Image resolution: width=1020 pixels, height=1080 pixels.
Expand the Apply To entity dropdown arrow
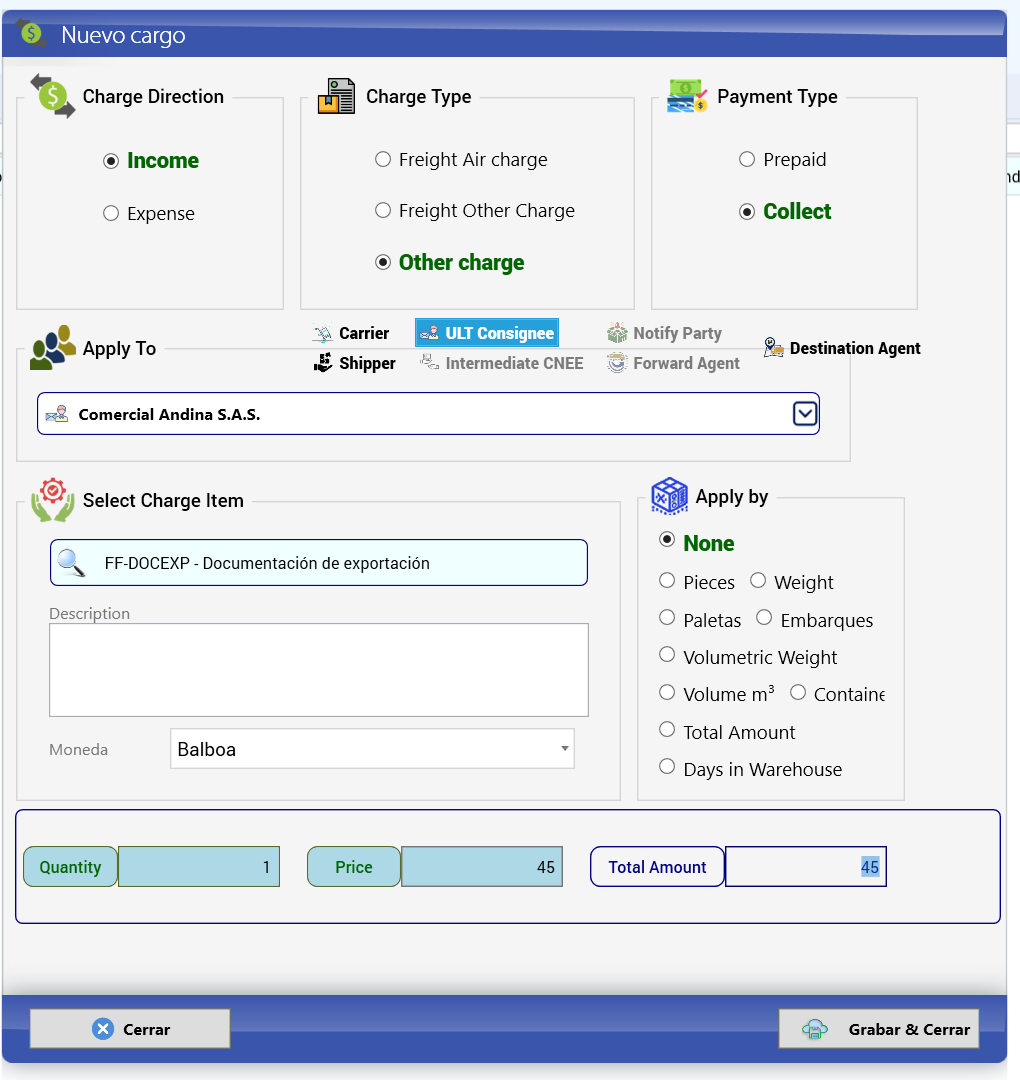point(804,414)
